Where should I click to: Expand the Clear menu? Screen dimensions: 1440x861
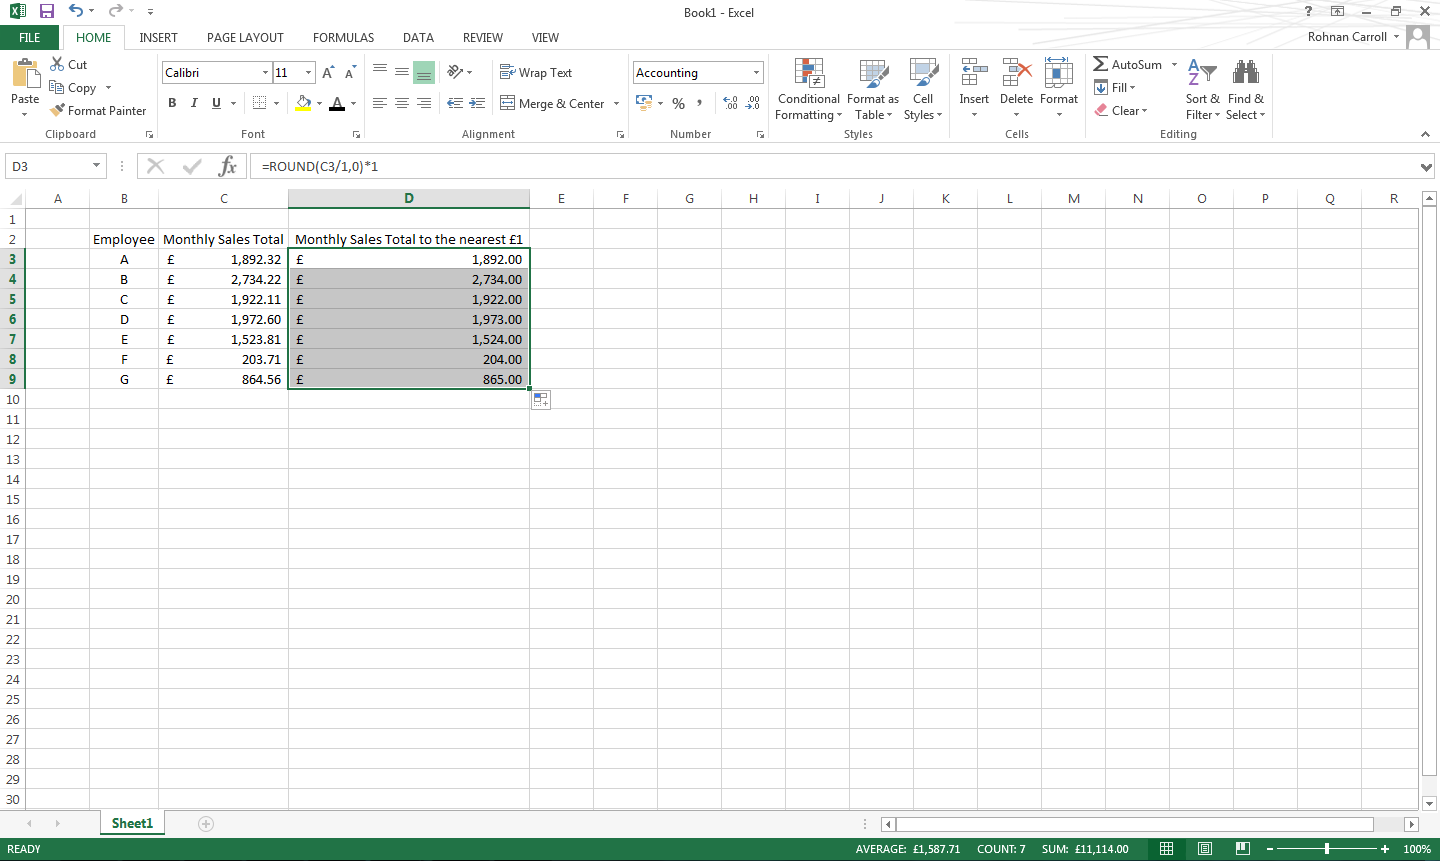coord(1121,110)
